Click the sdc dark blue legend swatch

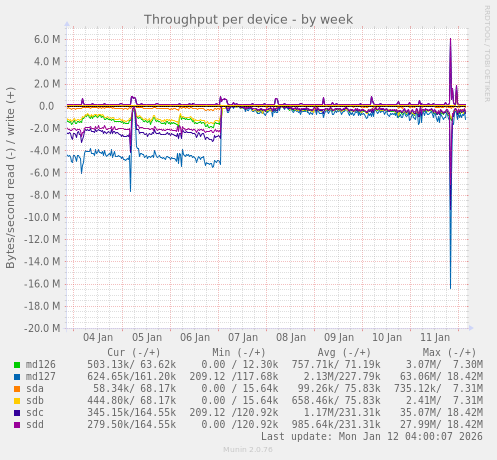(17, 413)
